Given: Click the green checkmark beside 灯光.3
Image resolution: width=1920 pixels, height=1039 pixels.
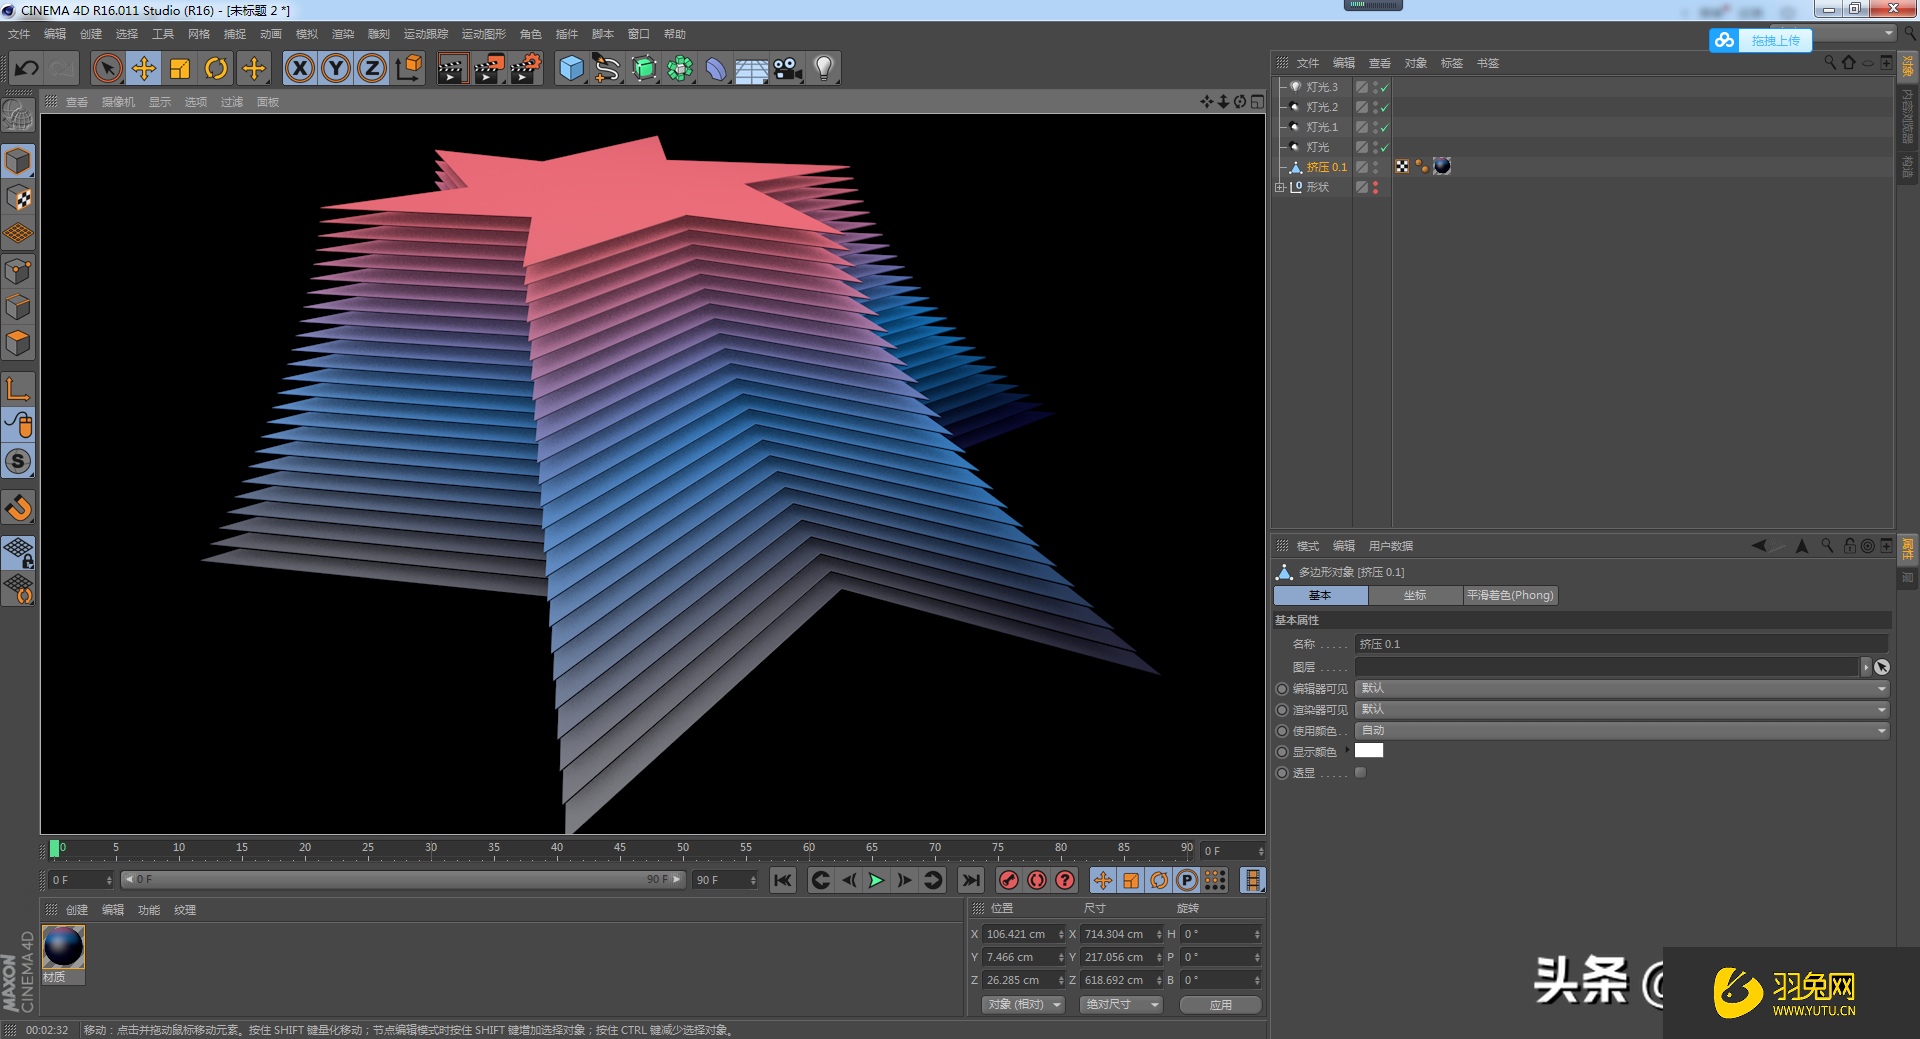Looking at the screenshot, I should point(1384,87).
